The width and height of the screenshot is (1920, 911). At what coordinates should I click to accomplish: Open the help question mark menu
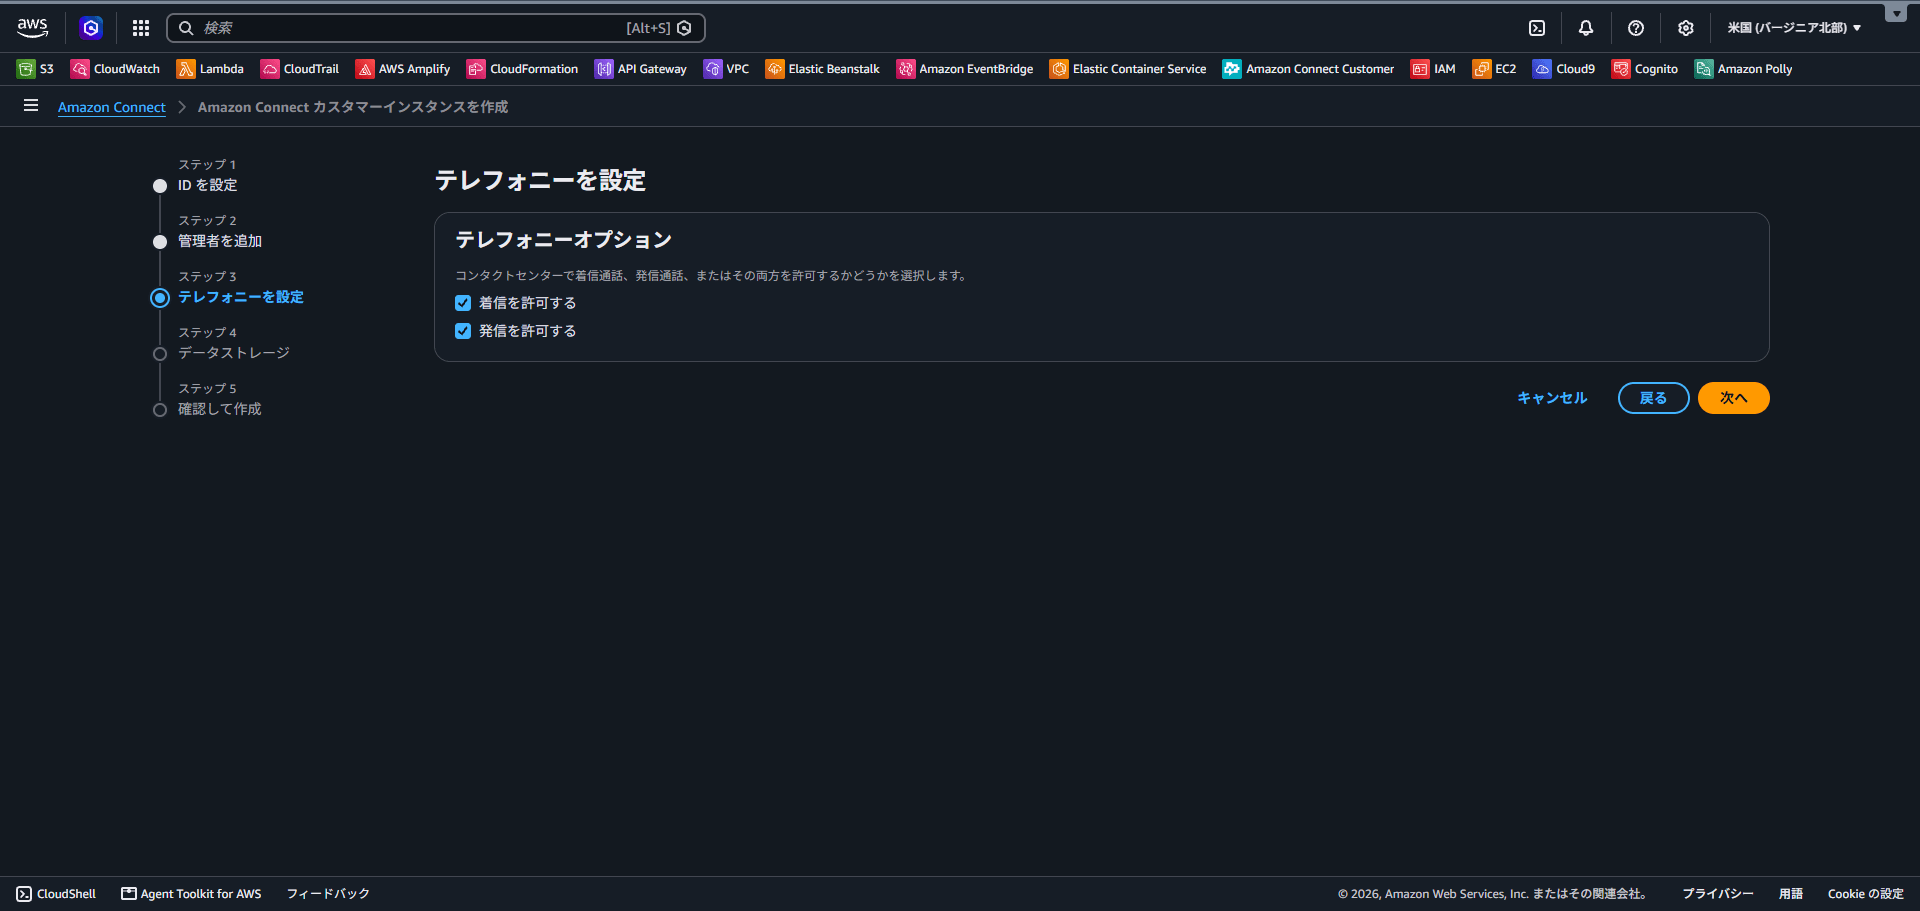(1636, 28)
